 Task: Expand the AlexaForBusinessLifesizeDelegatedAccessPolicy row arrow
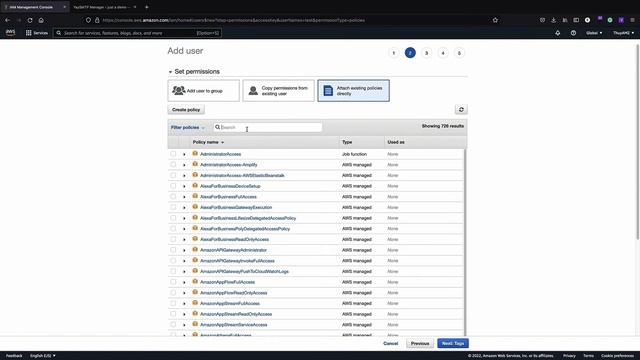click(x=184, y=218)
